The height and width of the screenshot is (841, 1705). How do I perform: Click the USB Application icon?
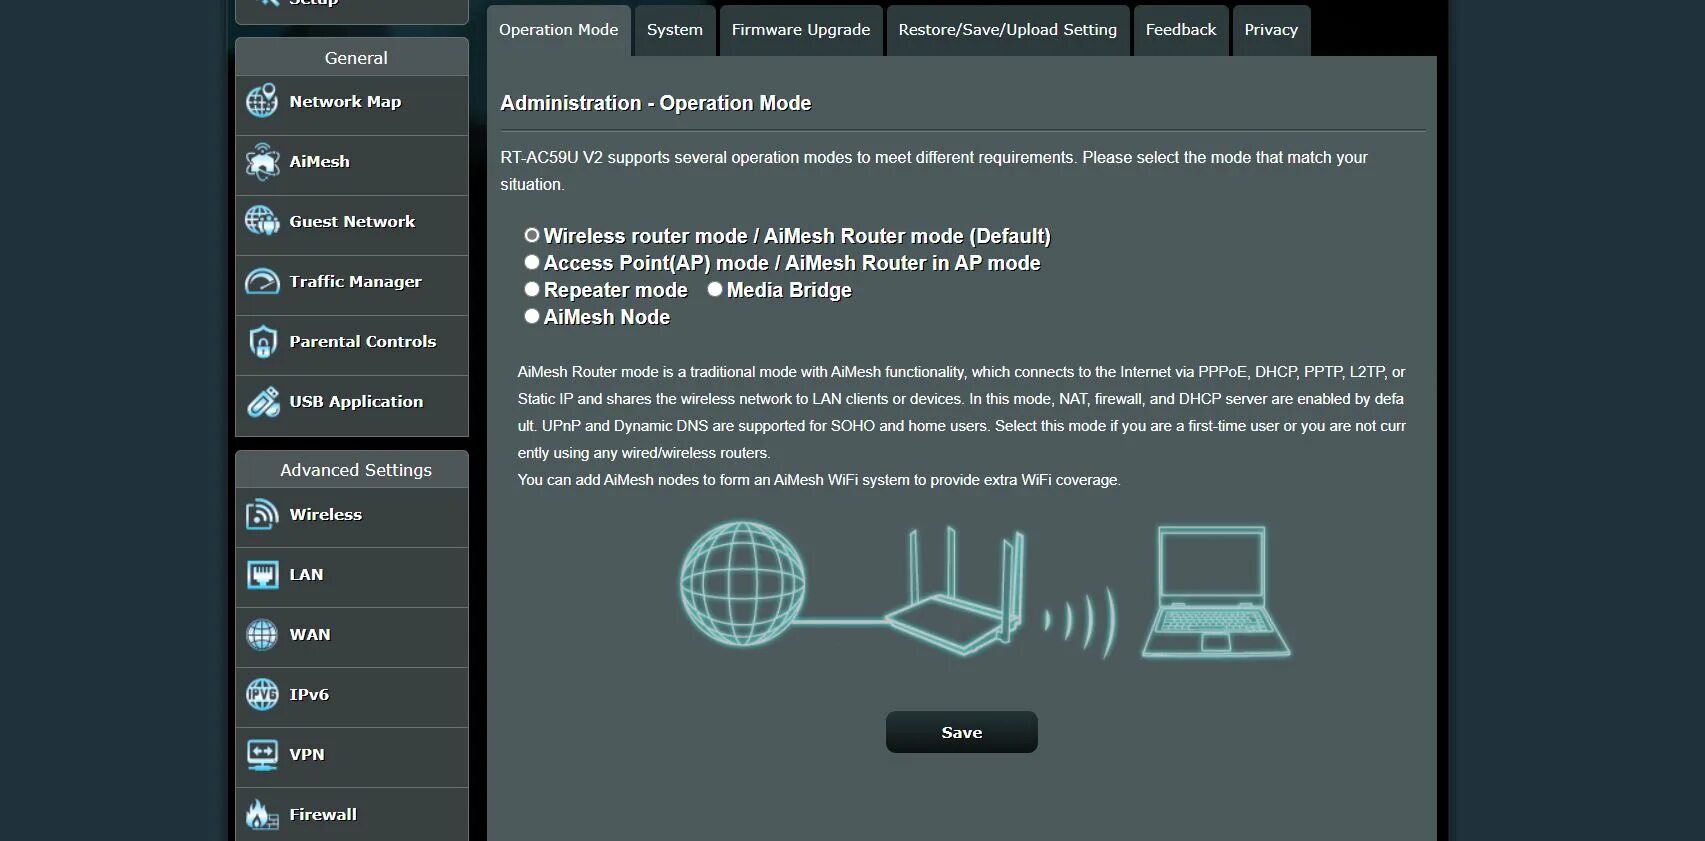[262, 401]
